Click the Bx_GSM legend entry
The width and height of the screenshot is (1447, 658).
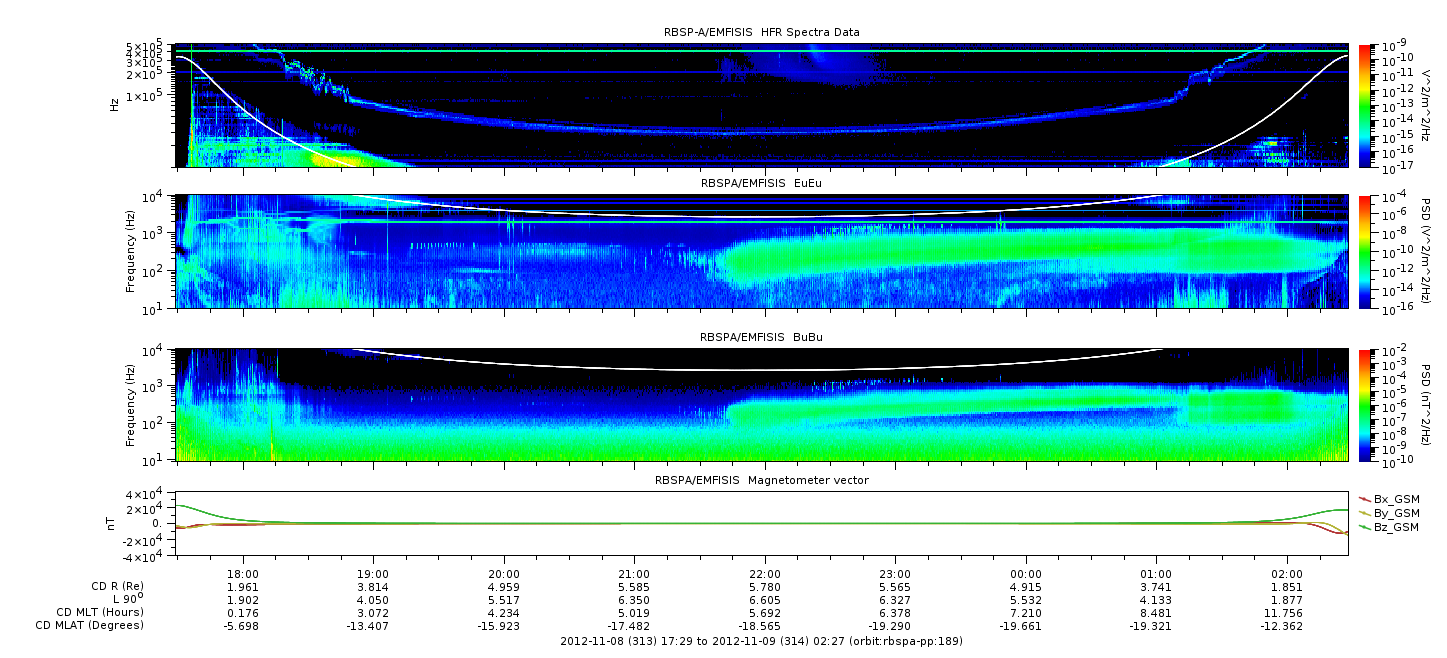tap(1395, 498)
